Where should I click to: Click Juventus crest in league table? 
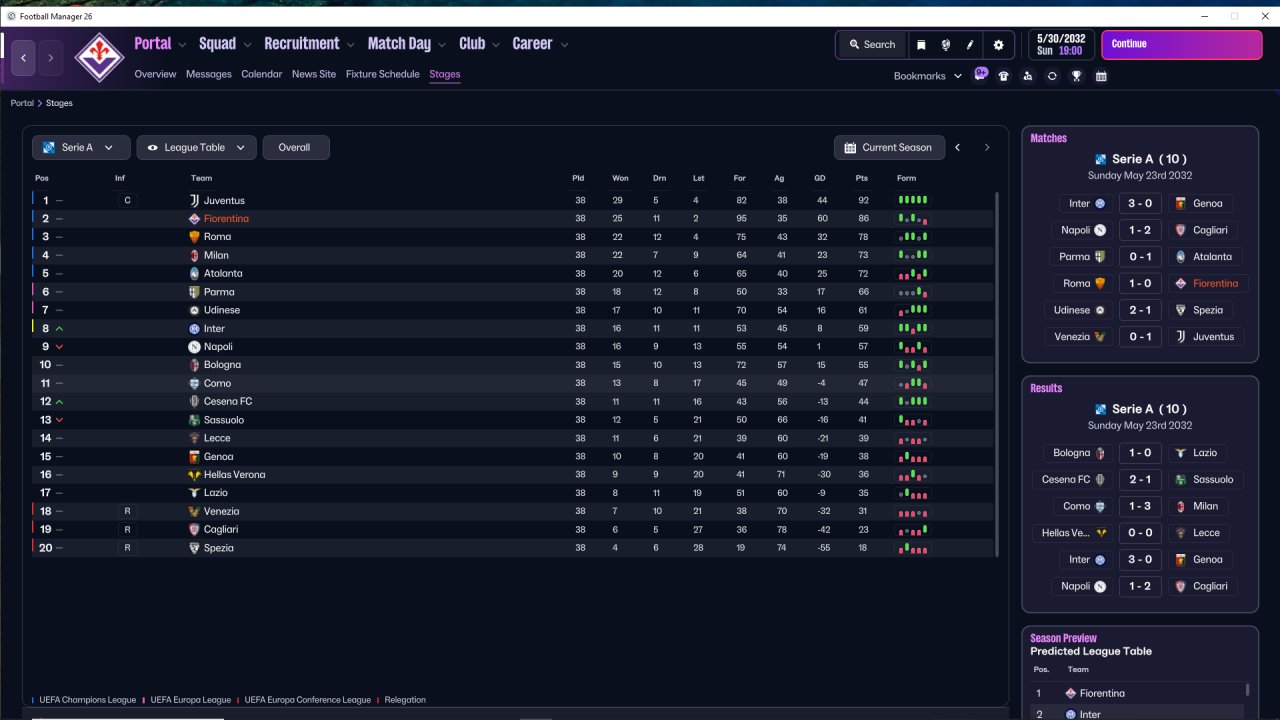point(194,201)
